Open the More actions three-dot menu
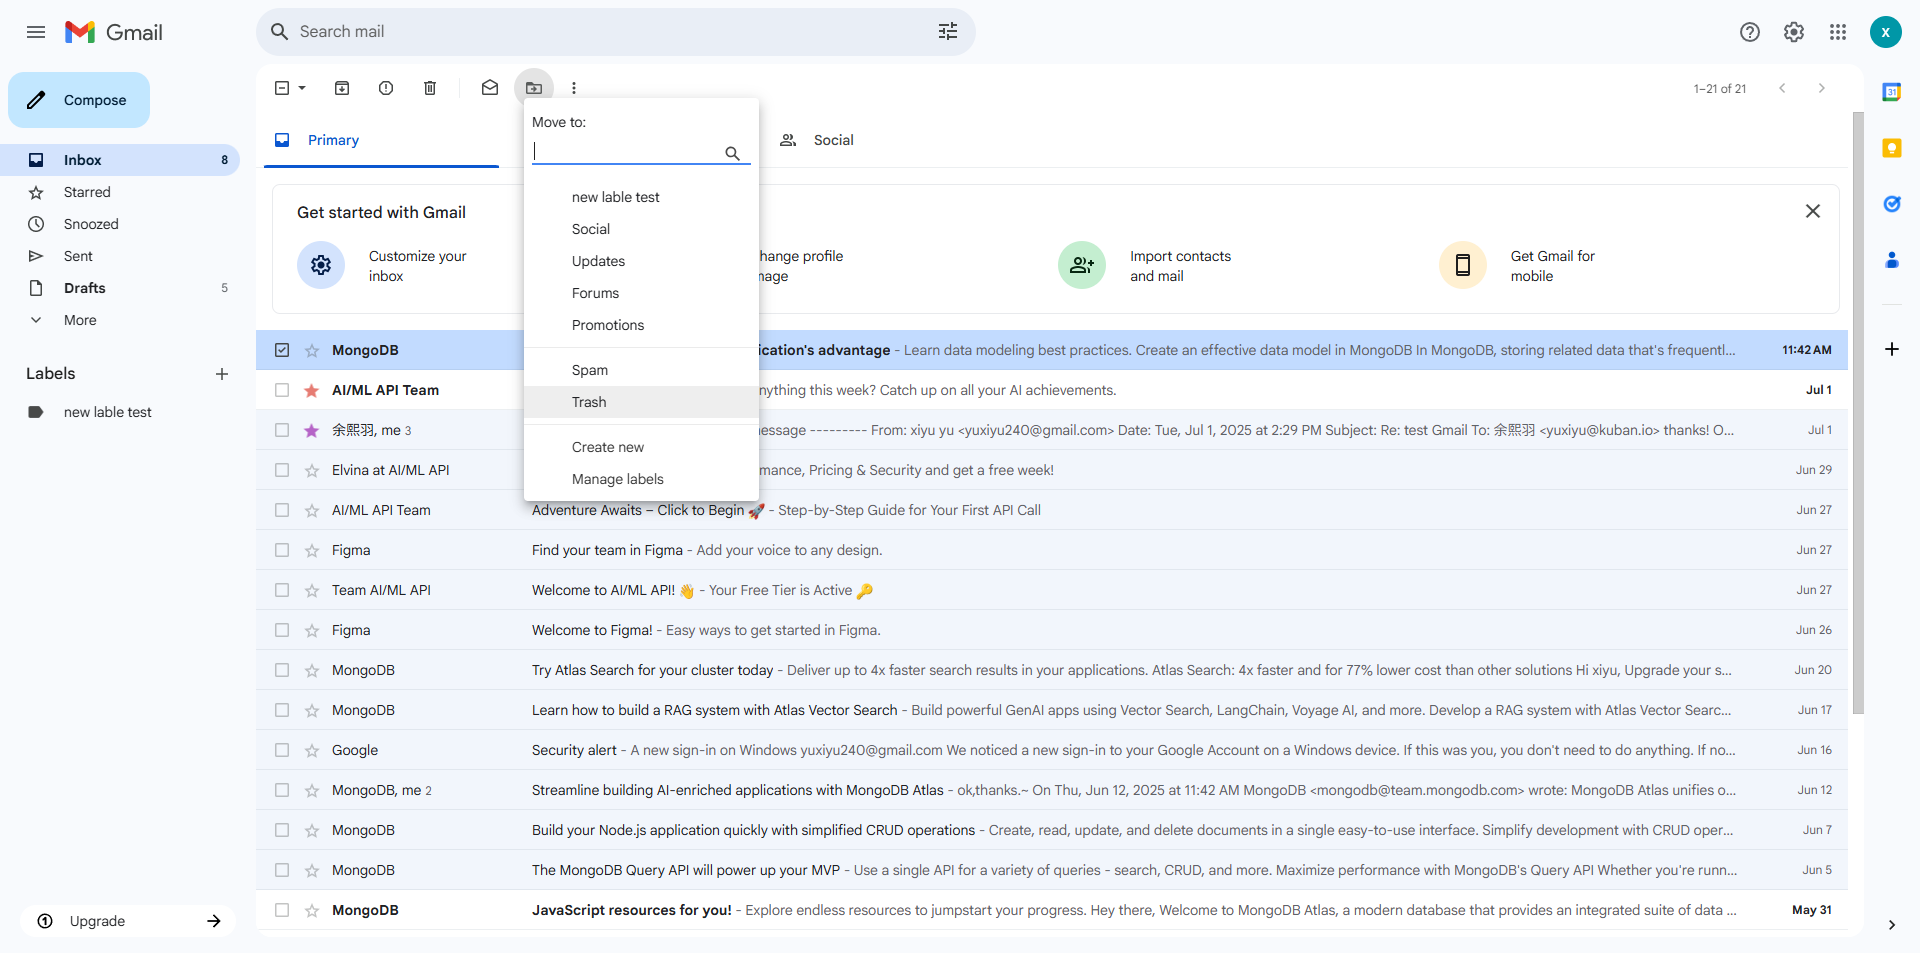This screenshot has height=953, width=1920. [574, 88]
